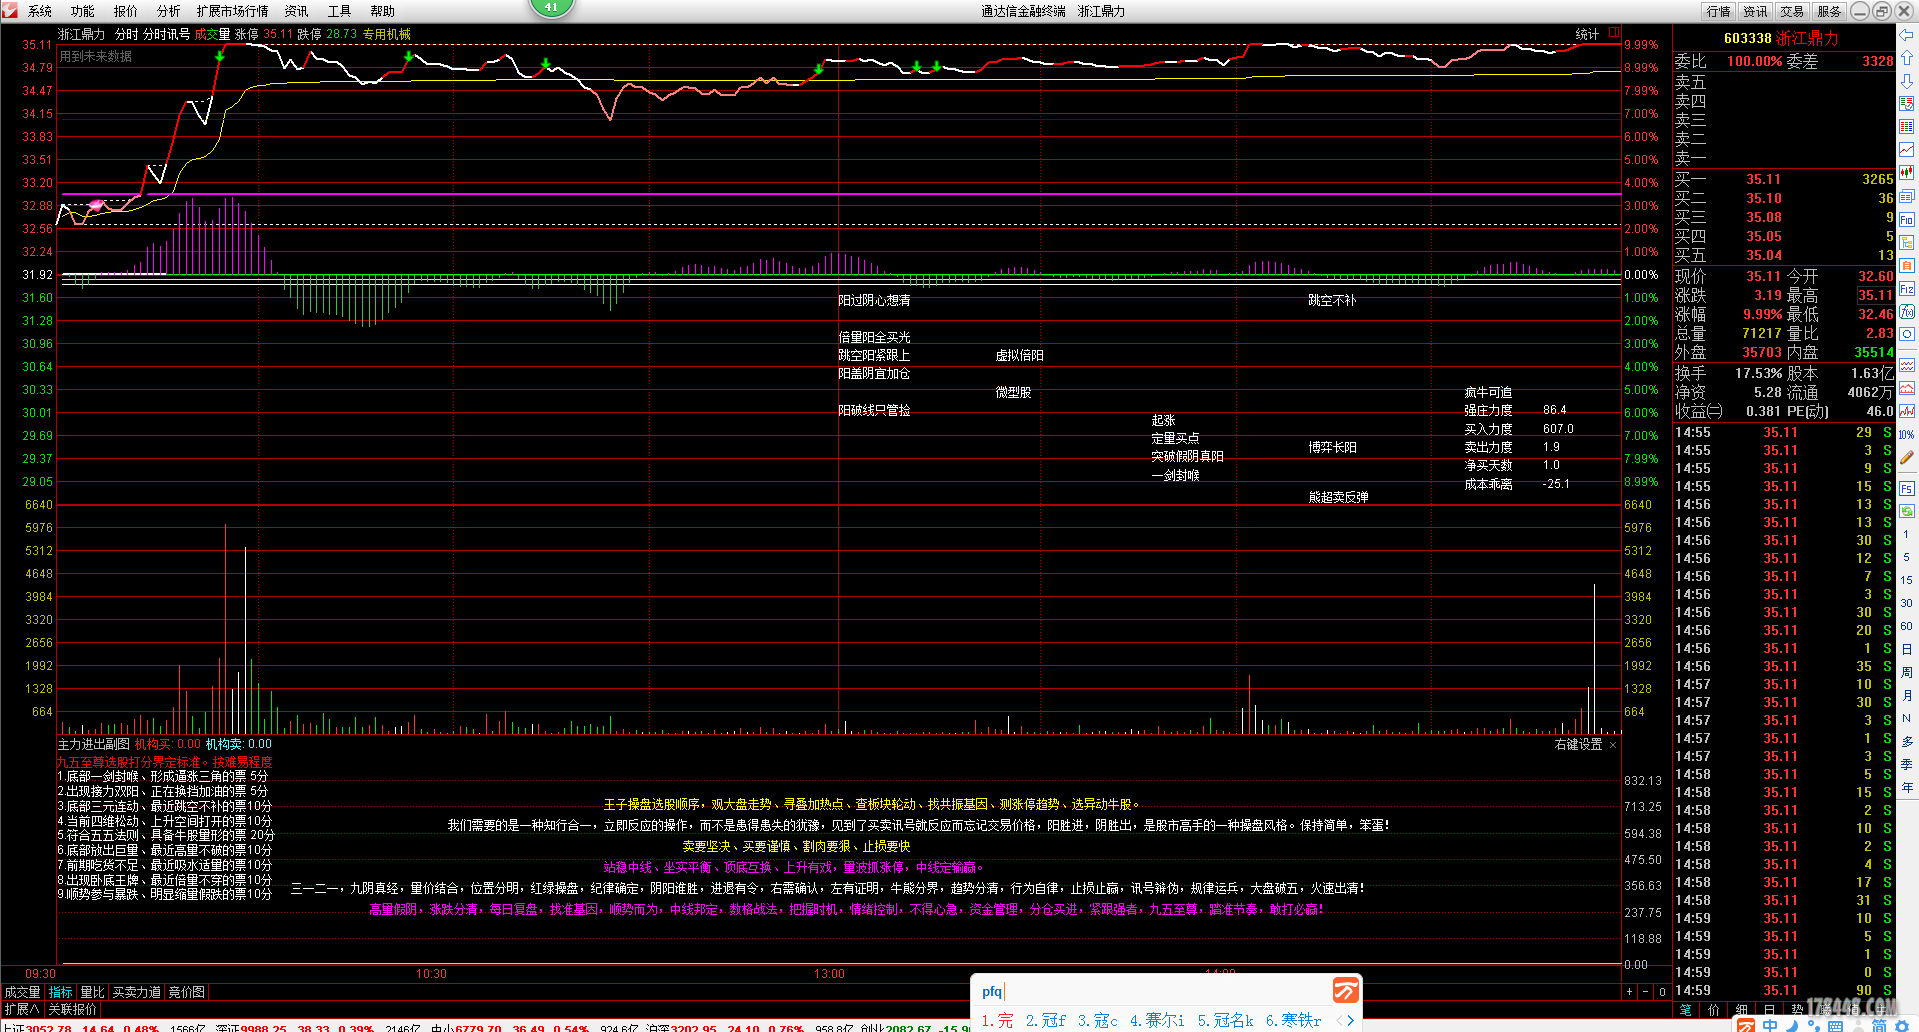
Task: Select the 1-minute period button
Action: (x=1907, y=534)
